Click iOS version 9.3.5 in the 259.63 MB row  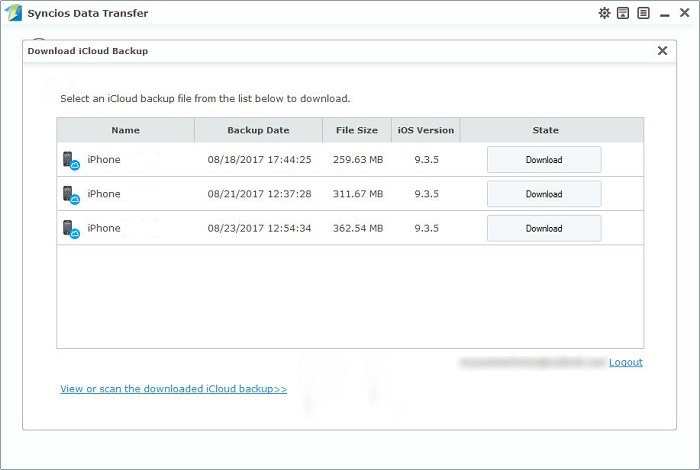(426, 159)
